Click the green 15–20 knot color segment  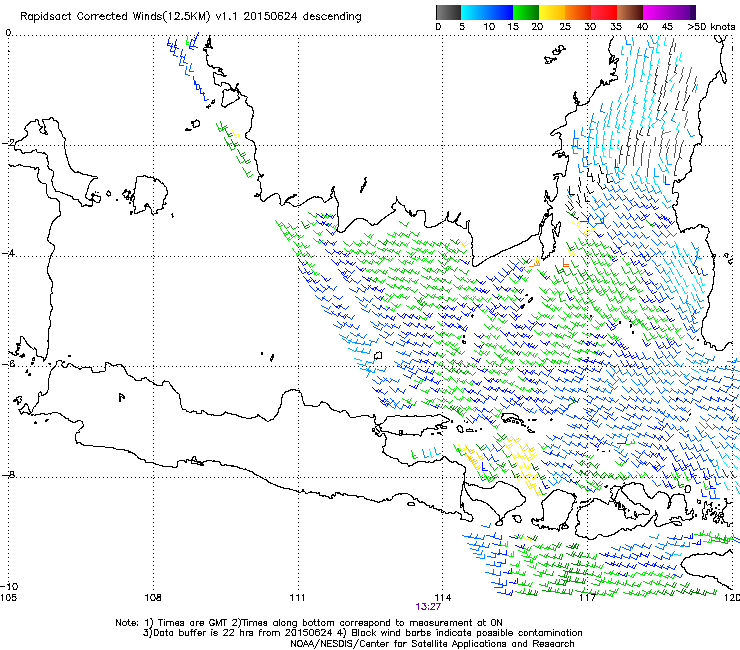coord(526,12)
